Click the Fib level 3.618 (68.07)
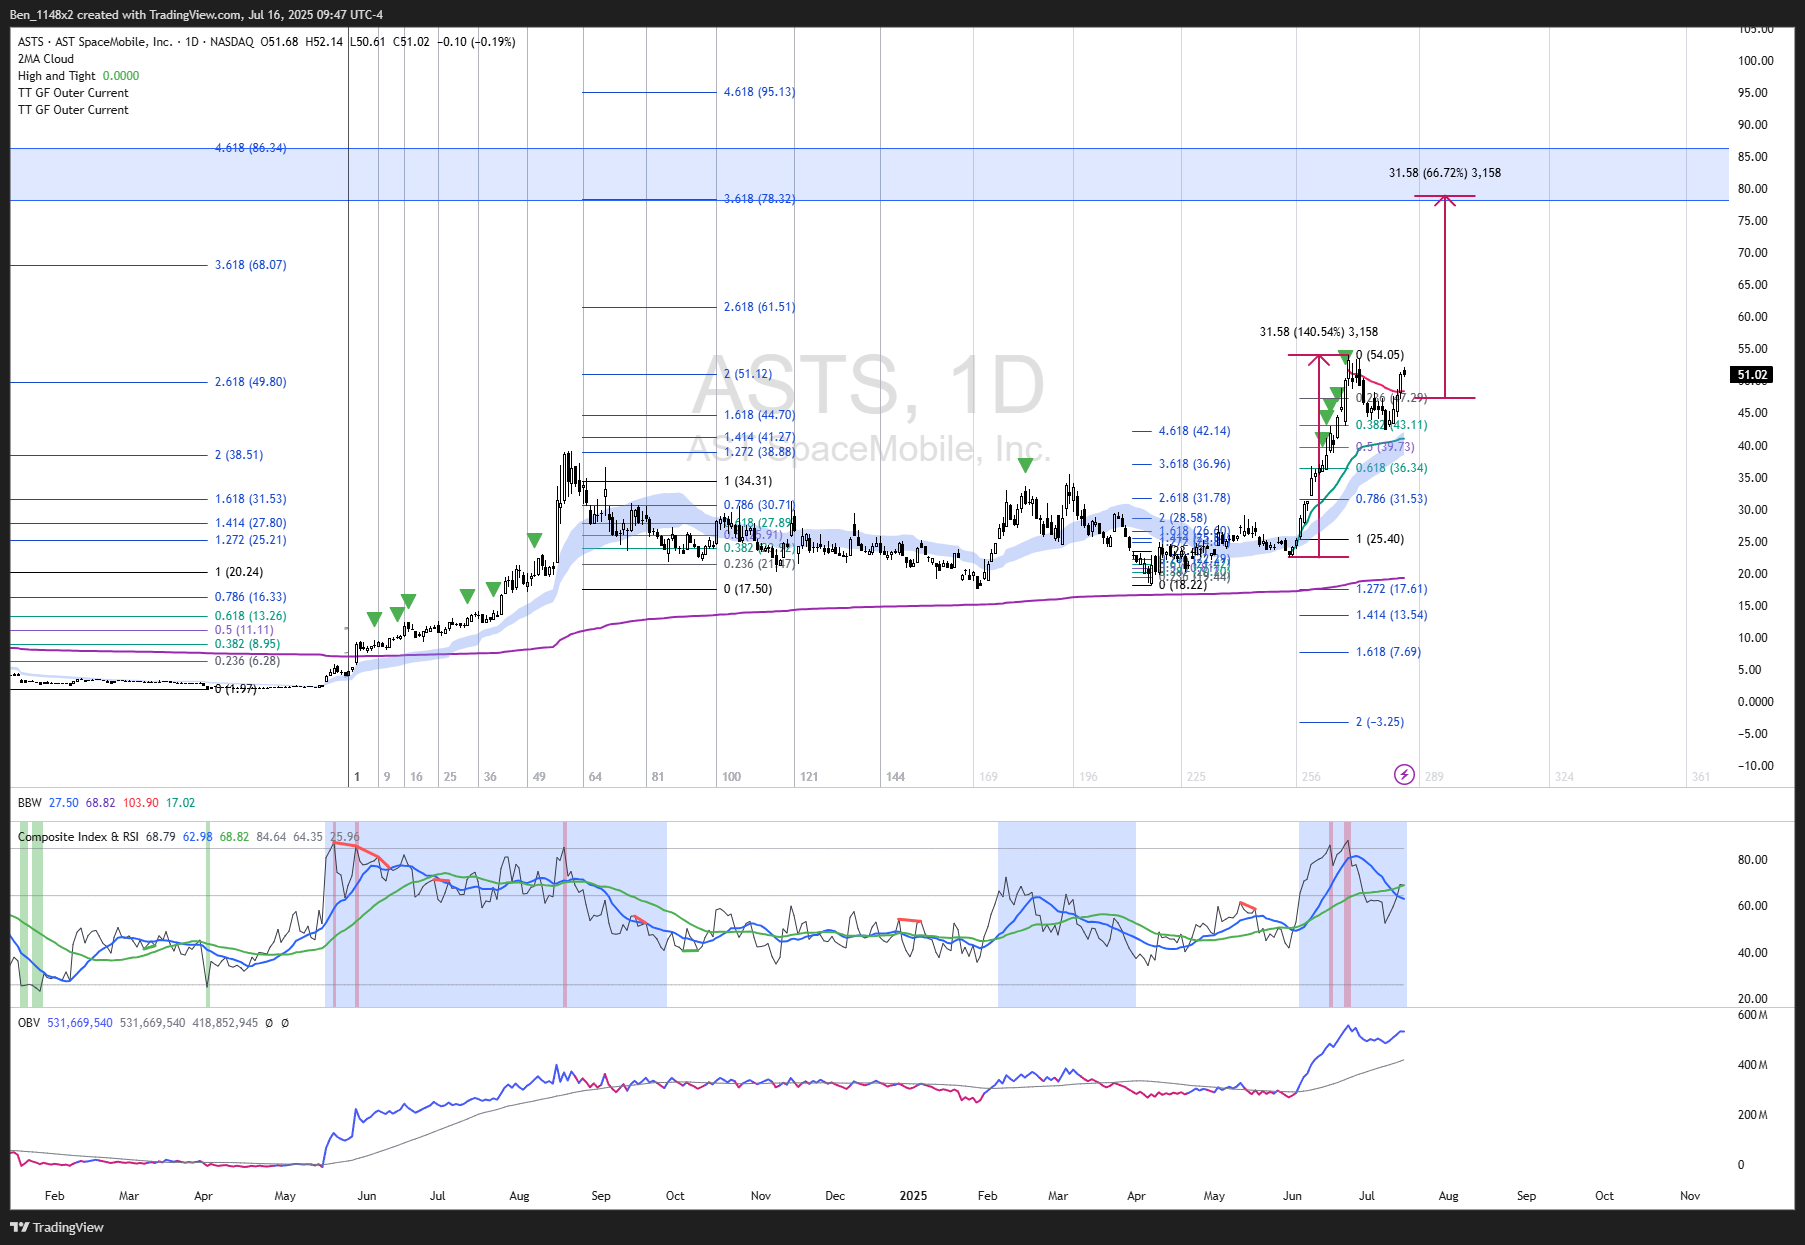This screenshot has height=1245, width=1805. 250,265
